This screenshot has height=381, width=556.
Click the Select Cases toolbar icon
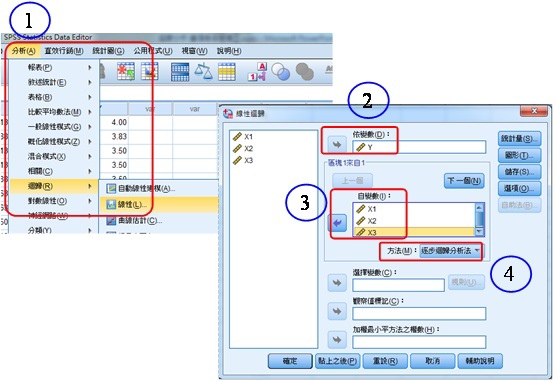227,72
